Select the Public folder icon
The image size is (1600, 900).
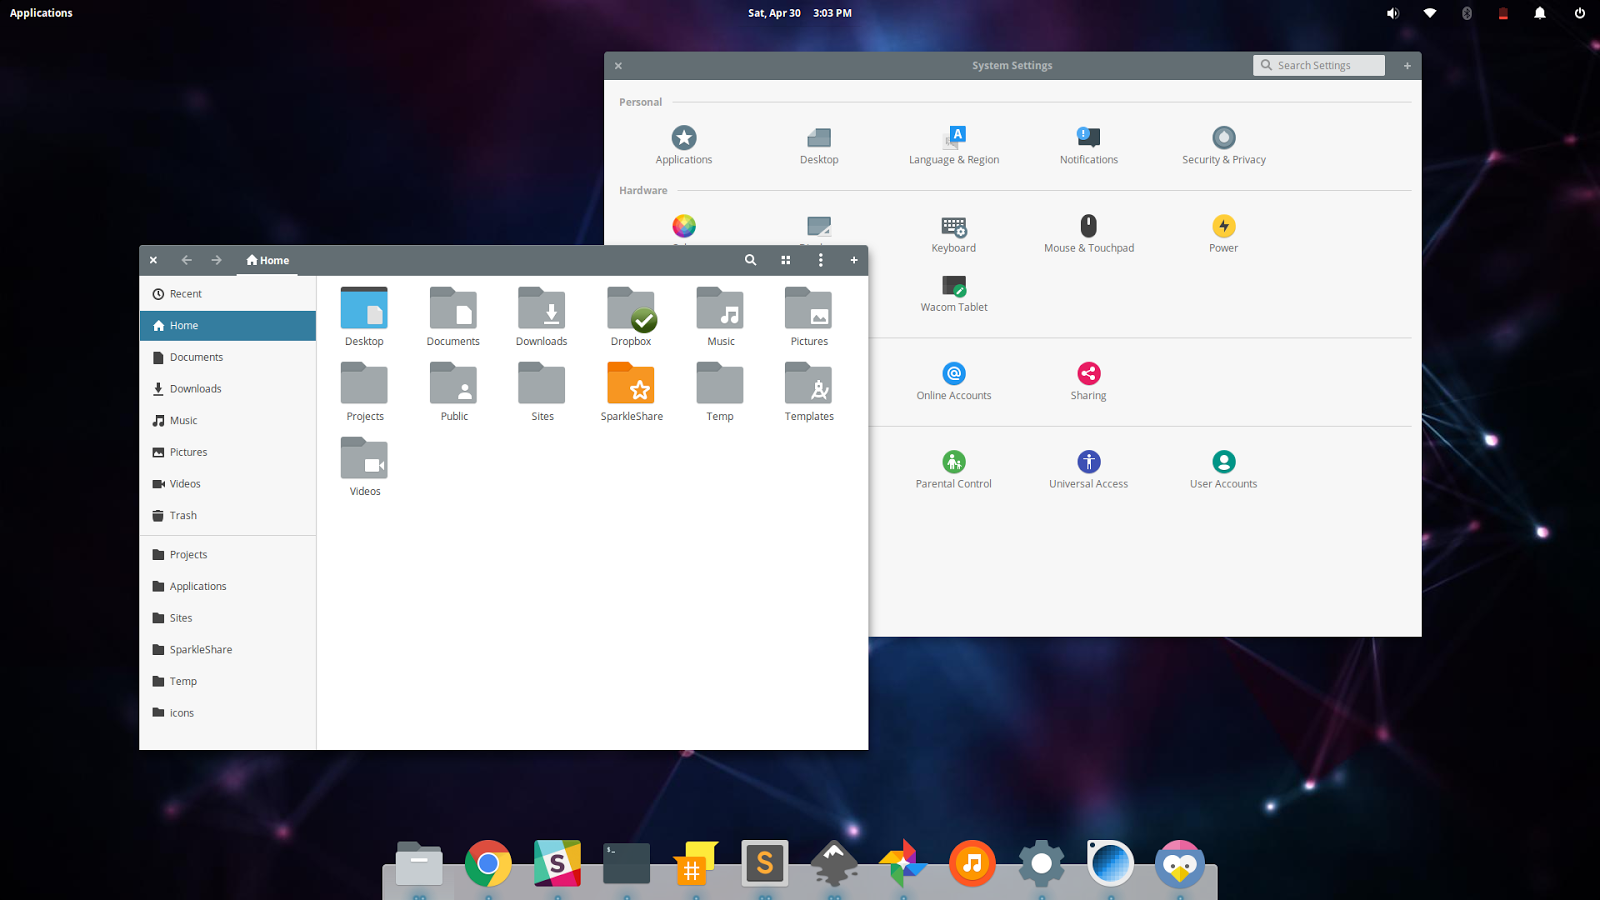click(x=453, y=384)
